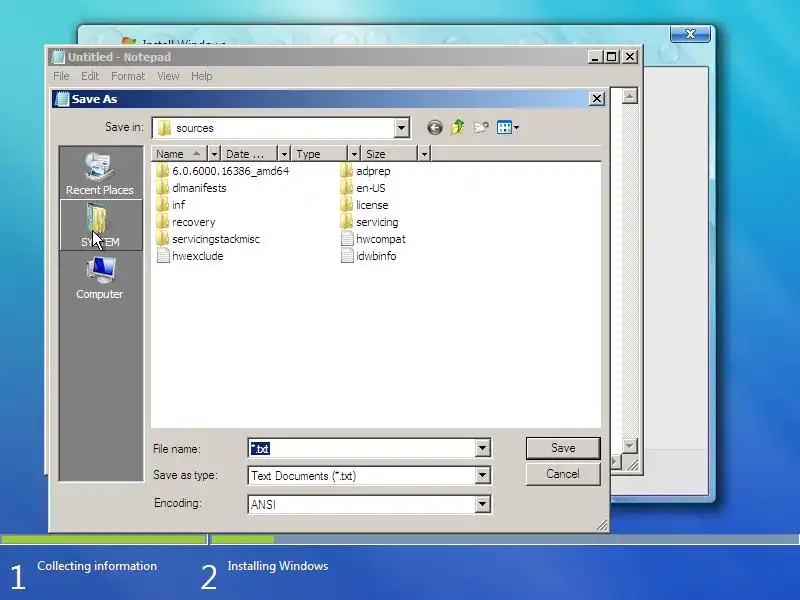Select the servicingstackmisc folder
The width and height of the screenshot is (800, 600).
208,239
